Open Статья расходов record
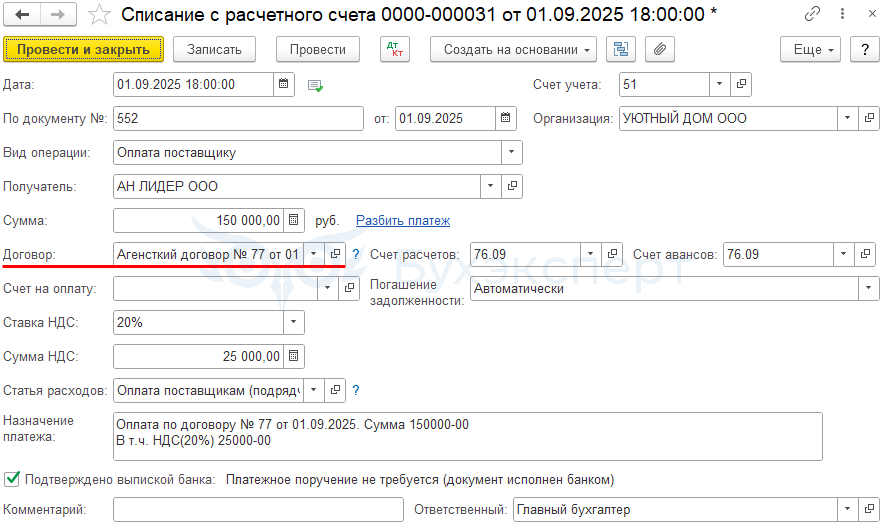This screenshot has width=882, height=528. (335, 390)
